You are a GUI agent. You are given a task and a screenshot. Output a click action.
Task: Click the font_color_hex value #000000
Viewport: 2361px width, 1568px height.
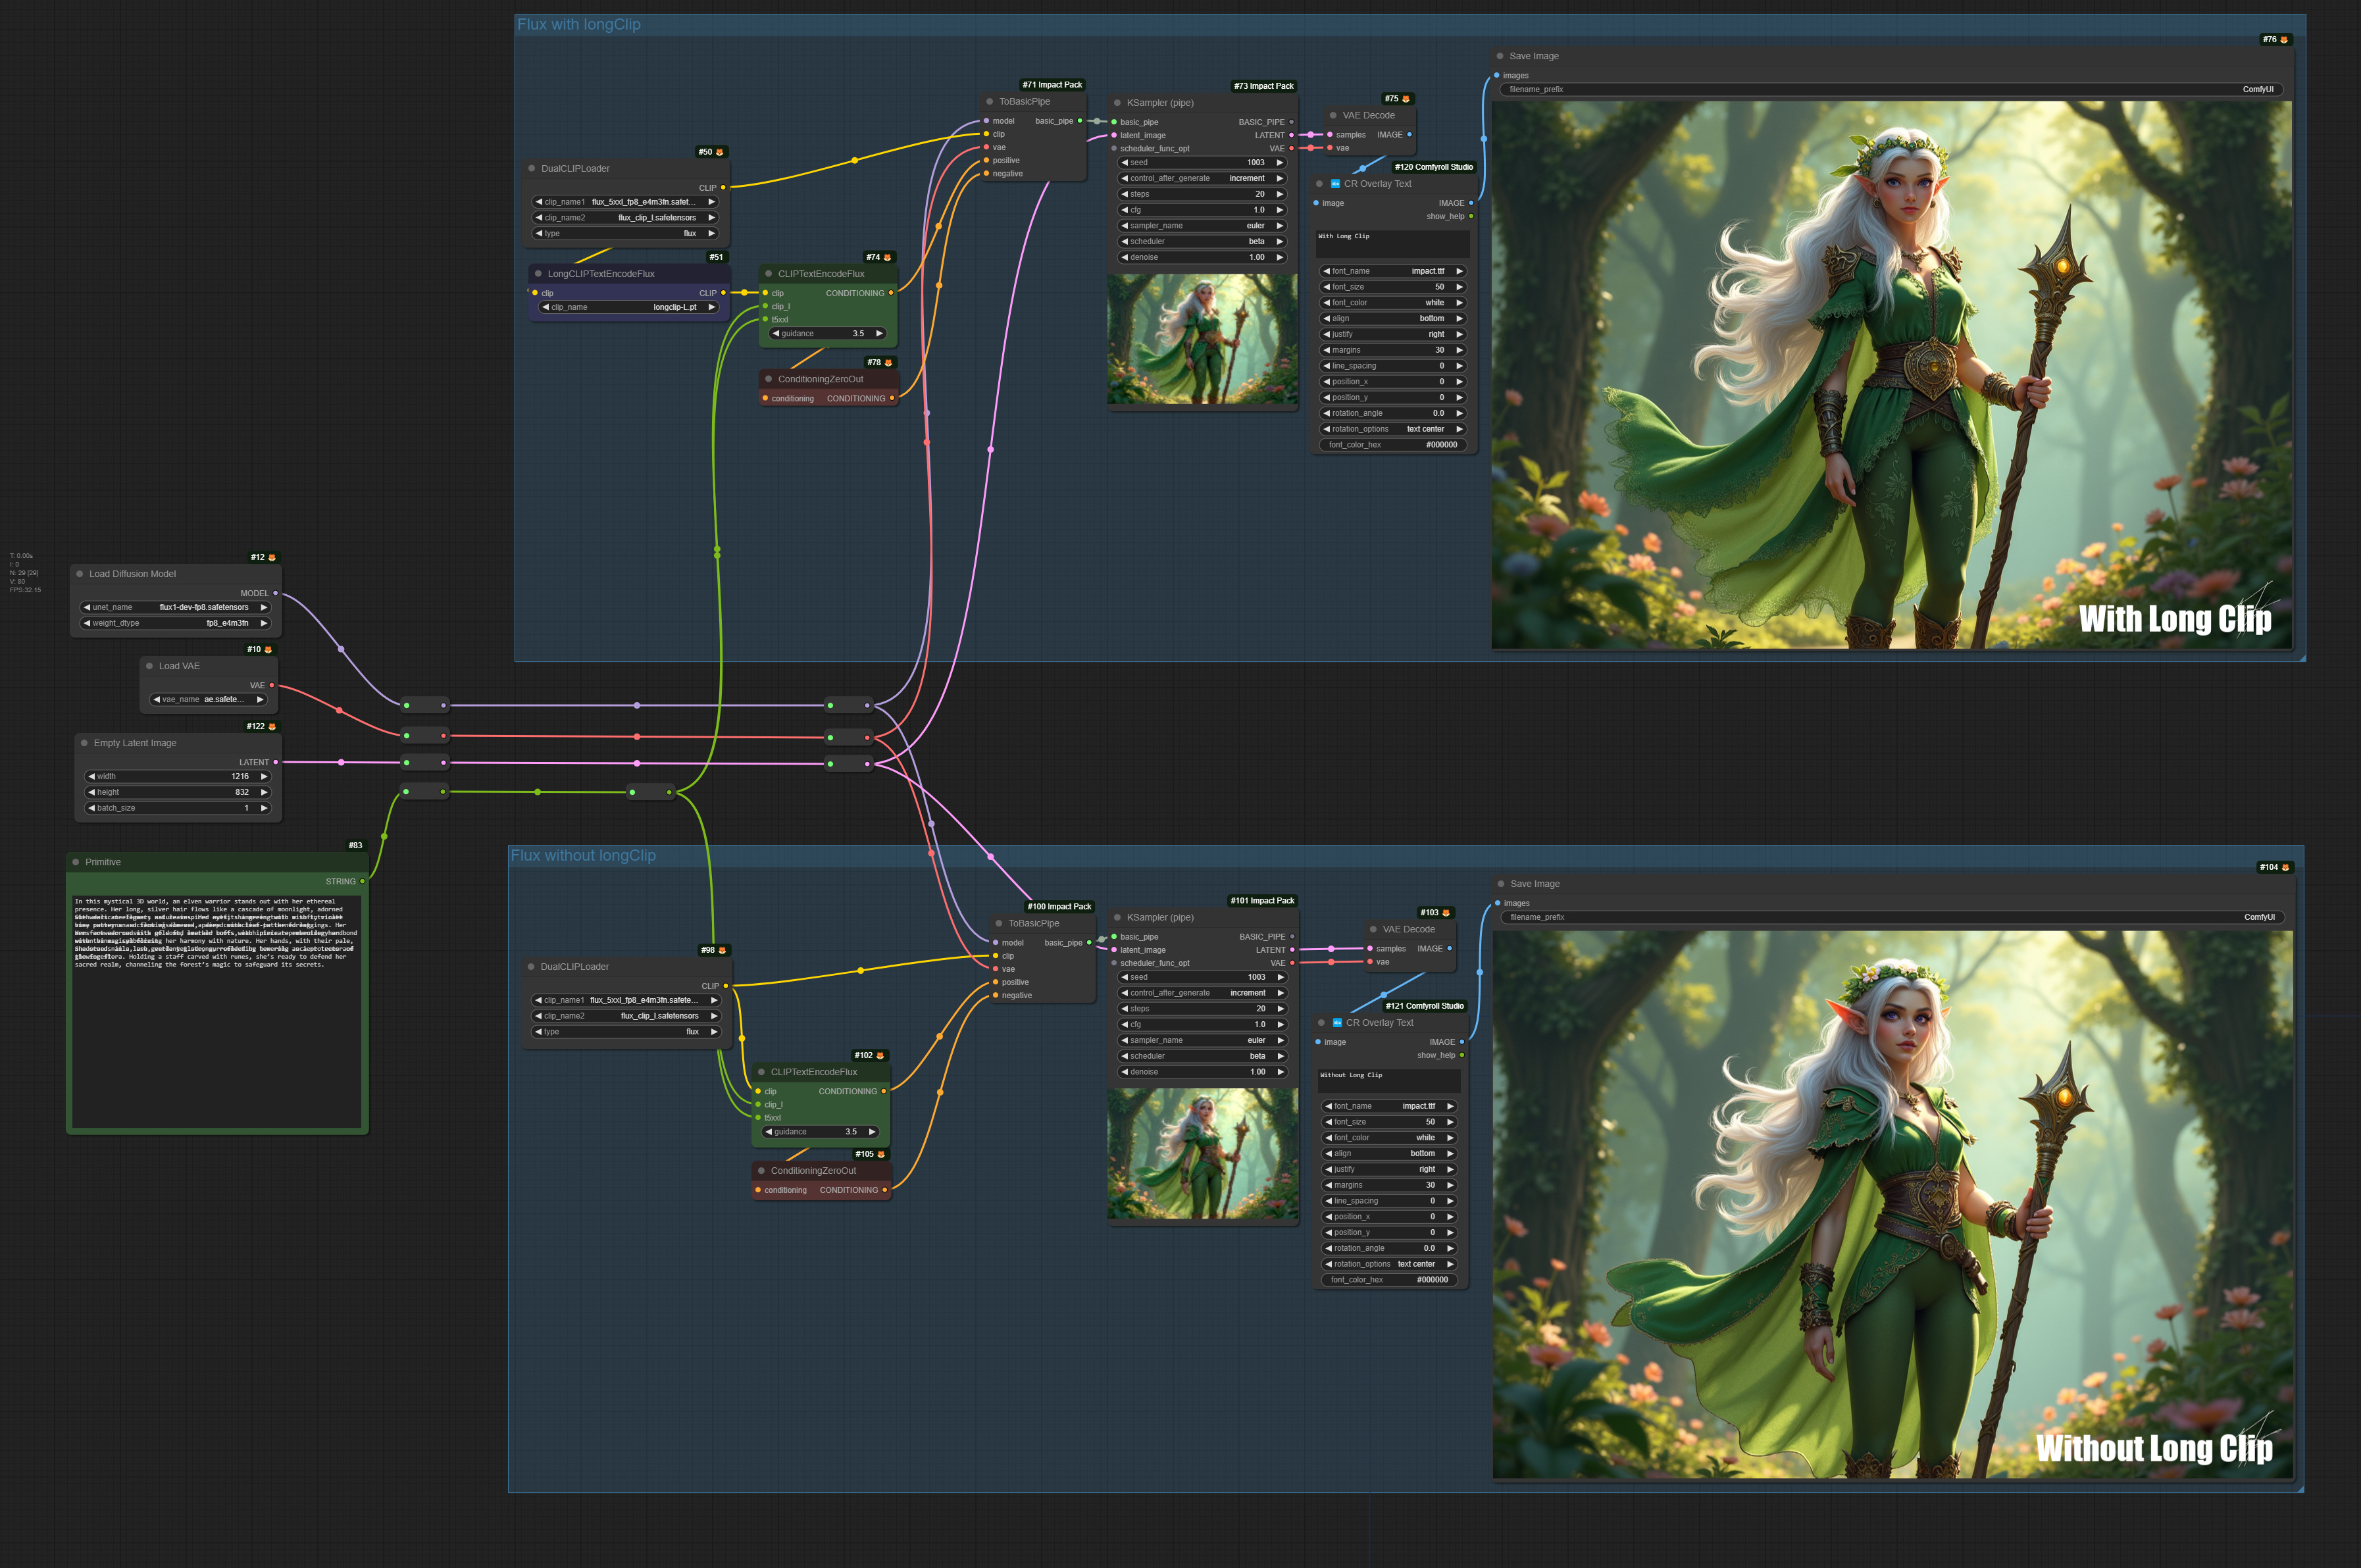(1440, 445)
